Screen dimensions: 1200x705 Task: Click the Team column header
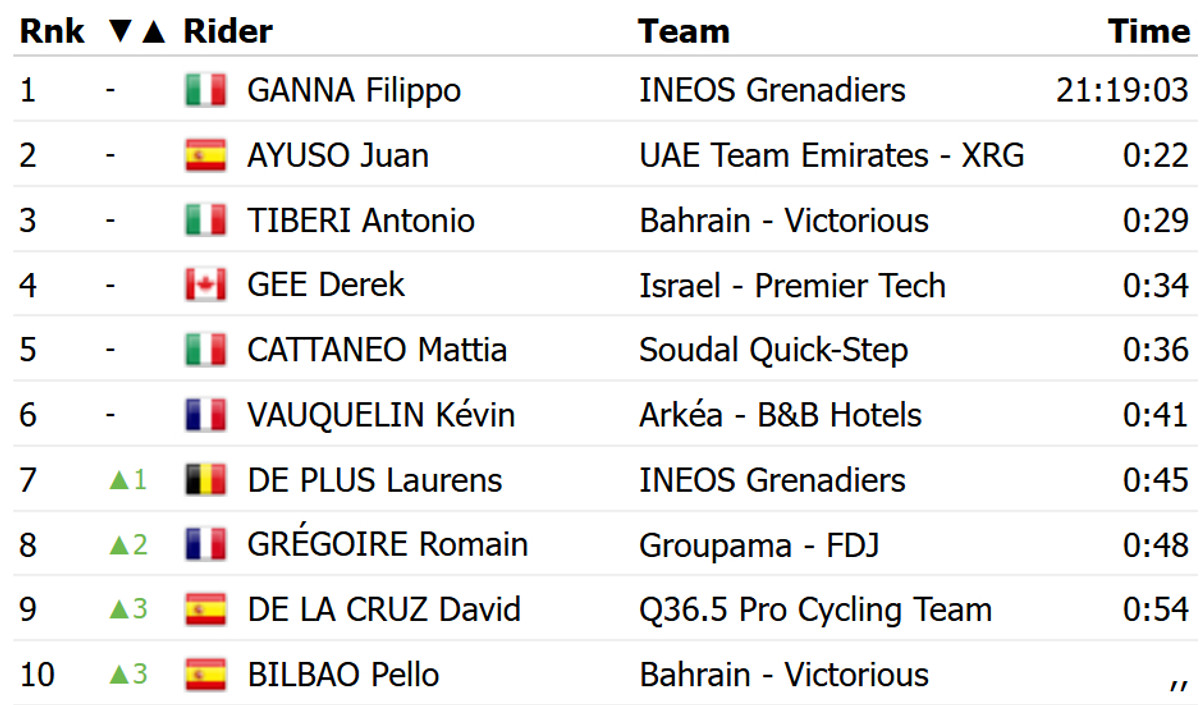pyautogui.click(x=684, y=31)
